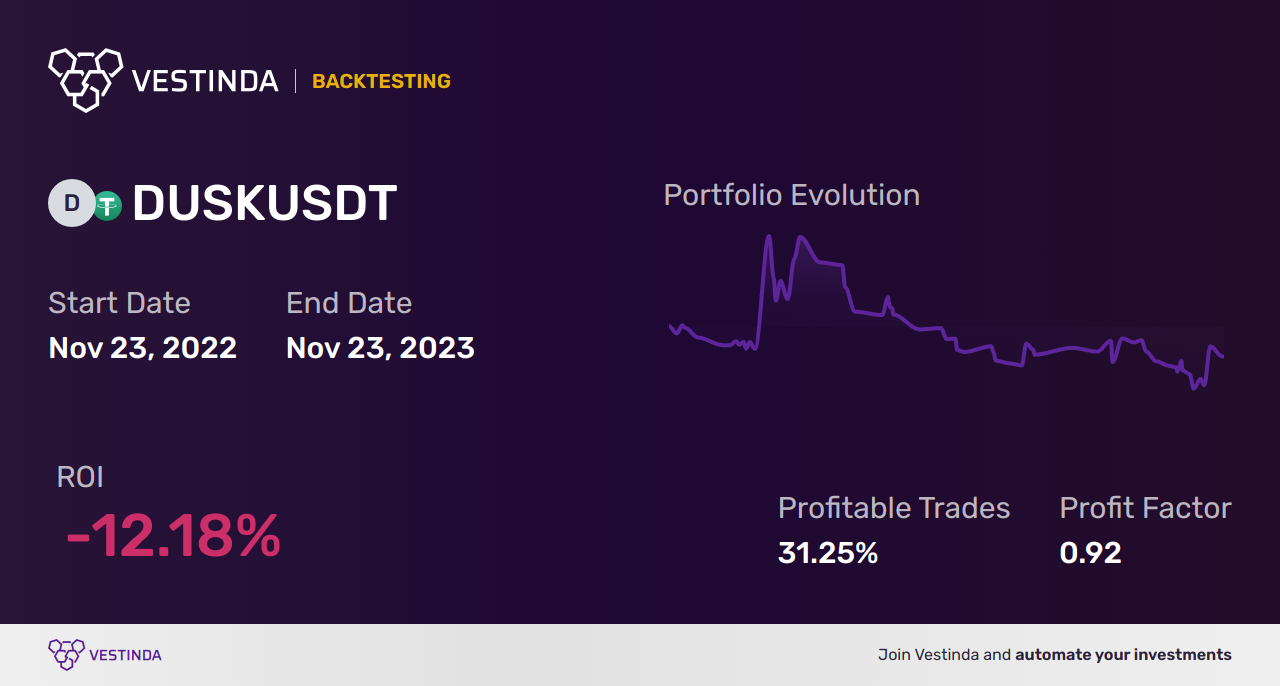The height and width of the screenshot is (686, 1280).
Task: Click the End Date label
Action: click(x=349, y=303)
